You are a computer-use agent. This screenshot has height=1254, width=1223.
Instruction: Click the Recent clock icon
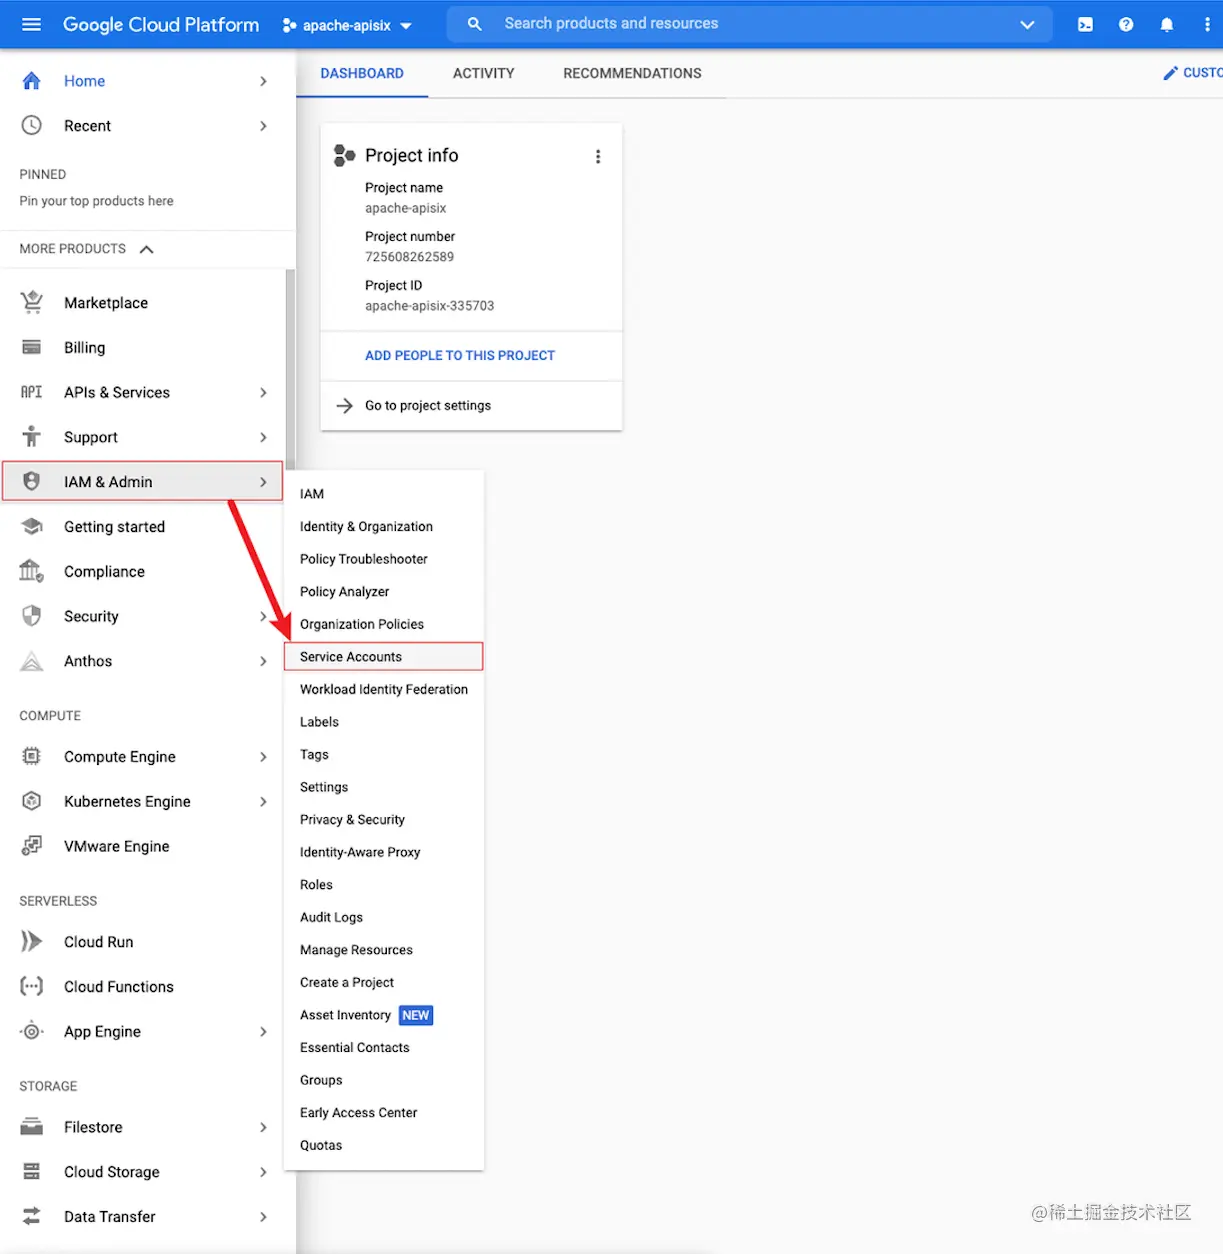tap(32, 125)
